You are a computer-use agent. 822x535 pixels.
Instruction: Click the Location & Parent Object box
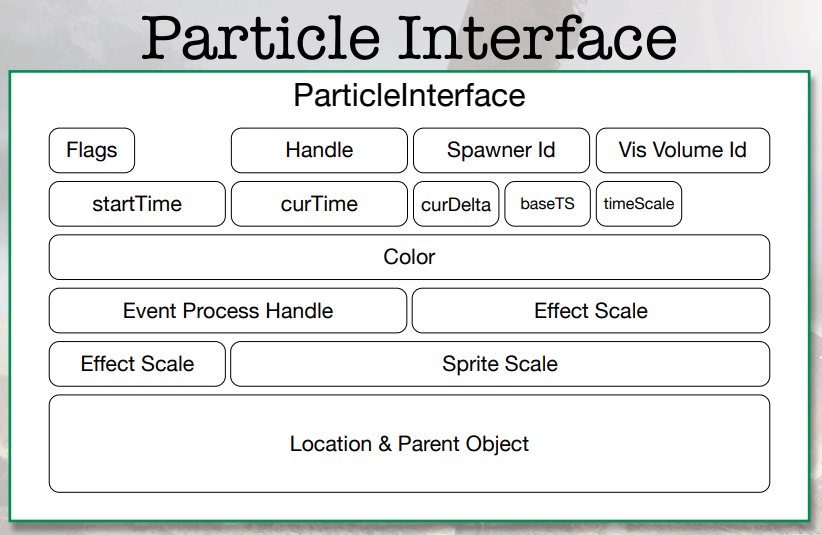click(409, 444)
